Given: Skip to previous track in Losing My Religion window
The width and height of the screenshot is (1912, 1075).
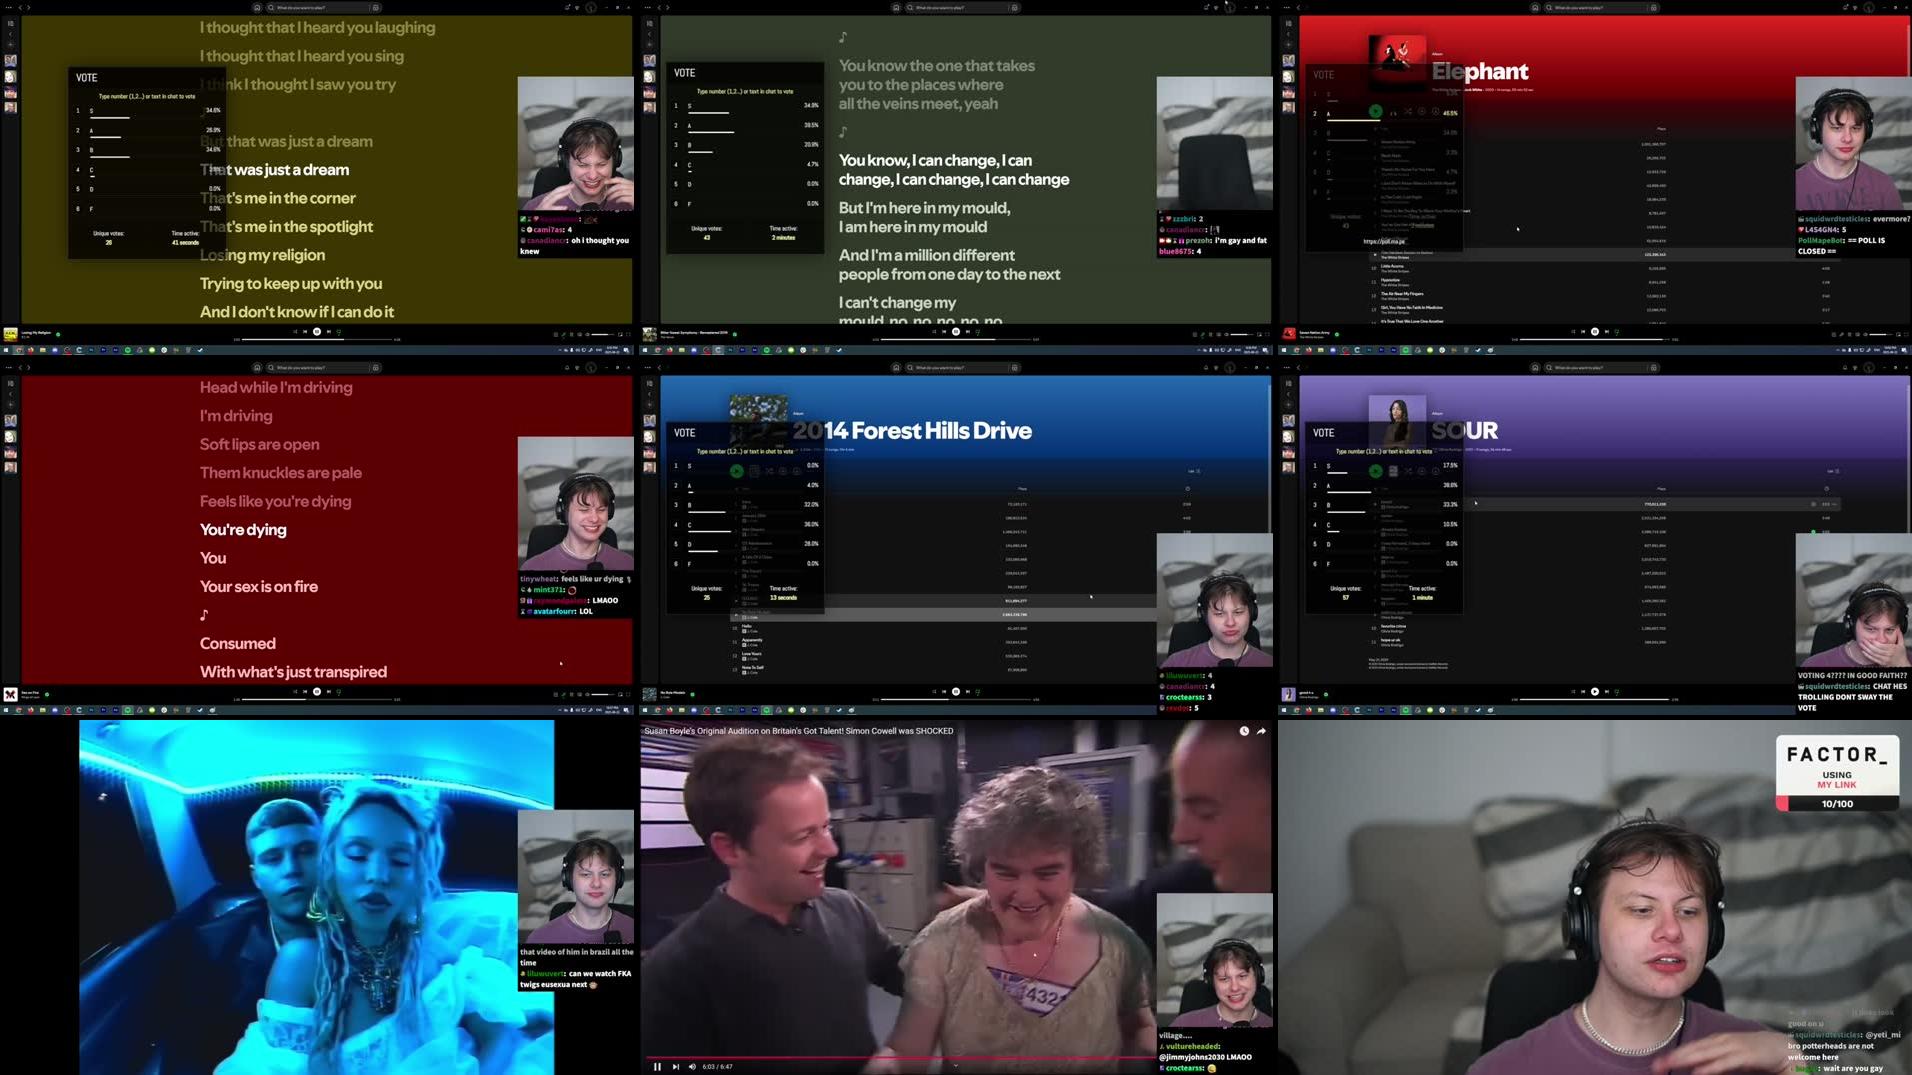Looking at the screenshot, I should [306, 332].
